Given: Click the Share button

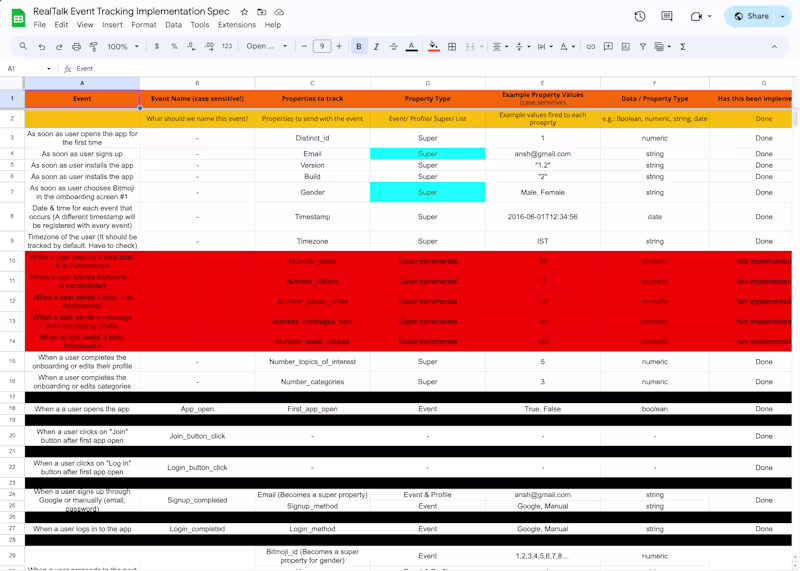Looking at the screenshot, I should coord(751,16).
